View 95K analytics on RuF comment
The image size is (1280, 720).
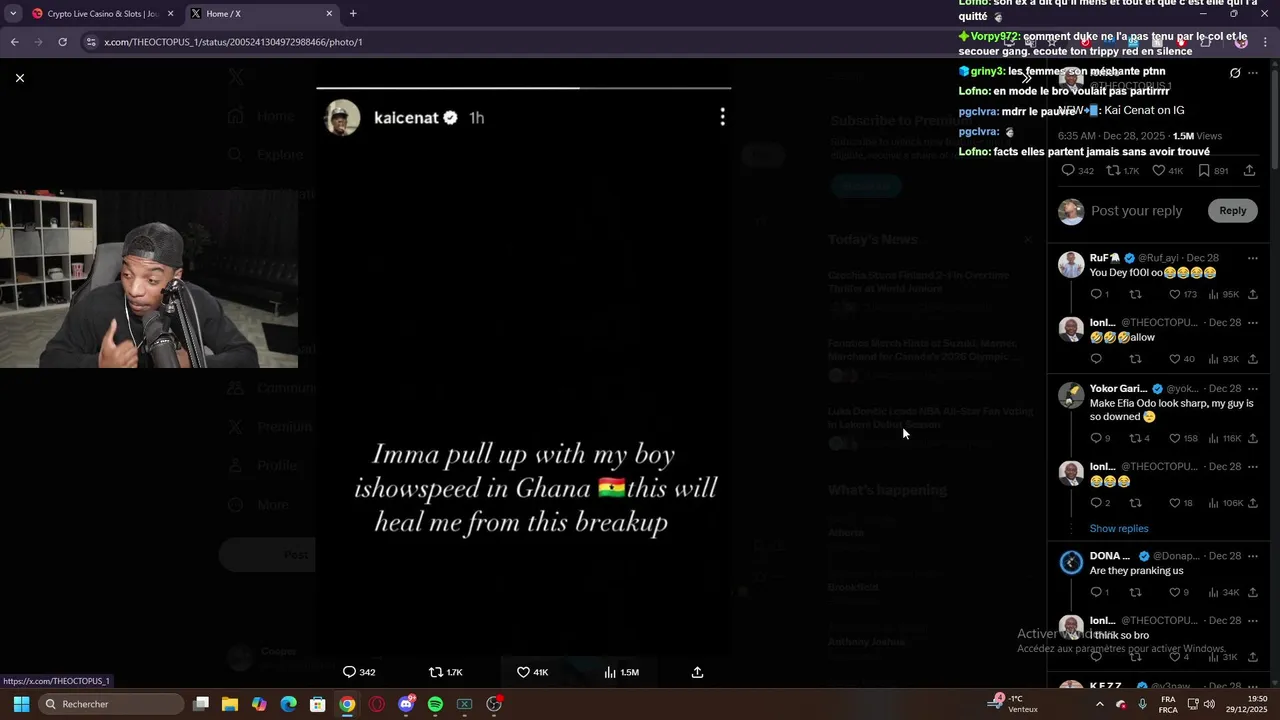pos(1223,294)
